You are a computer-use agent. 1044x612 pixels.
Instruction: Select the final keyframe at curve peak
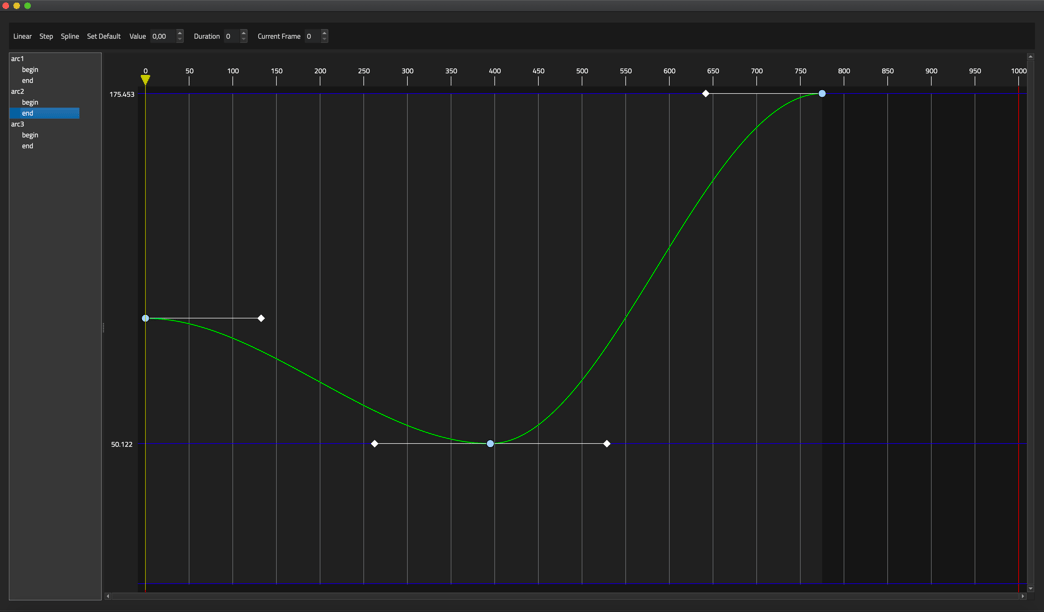(x=822, y=94)
